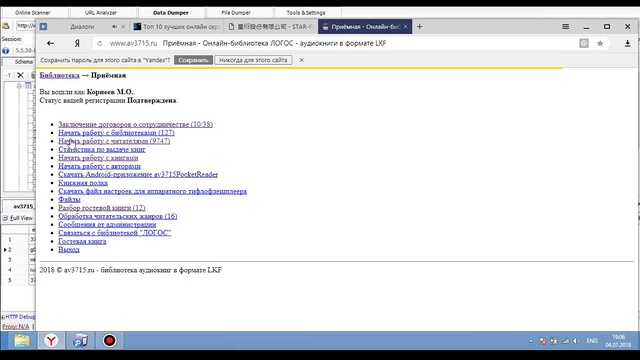This screenshot has width=640, height=360.
Task: Click the X delete icon in Data Dumper
Action: pyautogui.click(x=20, y=75)
